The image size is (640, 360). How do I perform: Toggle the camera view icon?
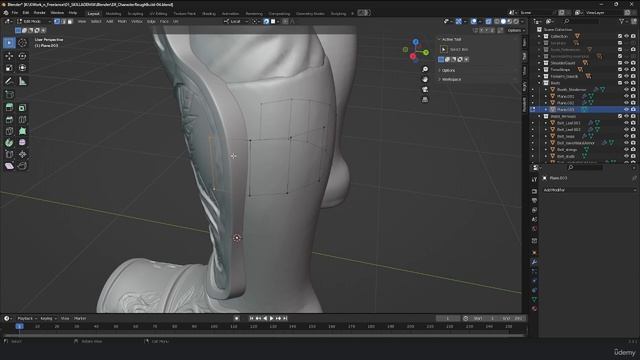pos(425,89)
